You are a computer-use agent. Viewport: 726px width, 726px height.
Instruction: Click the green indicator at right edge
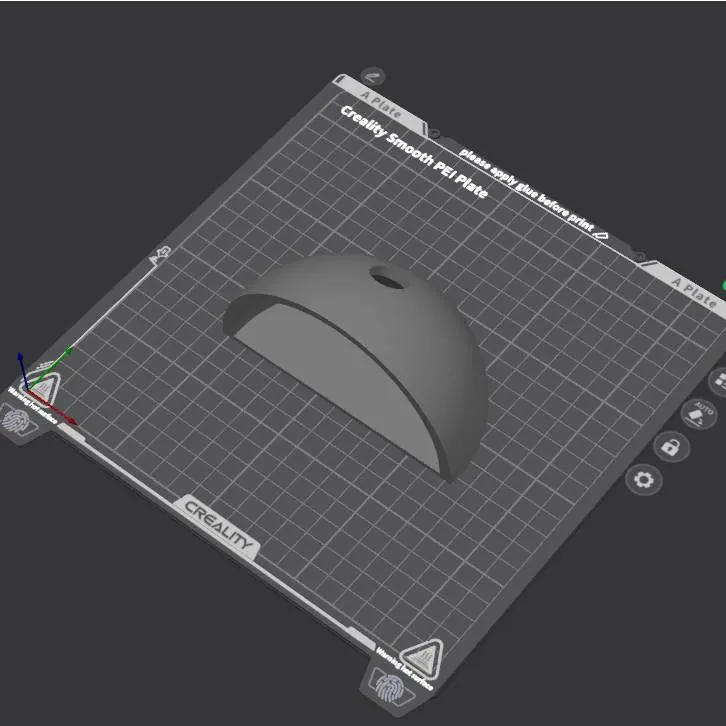[x=724, y=285]
